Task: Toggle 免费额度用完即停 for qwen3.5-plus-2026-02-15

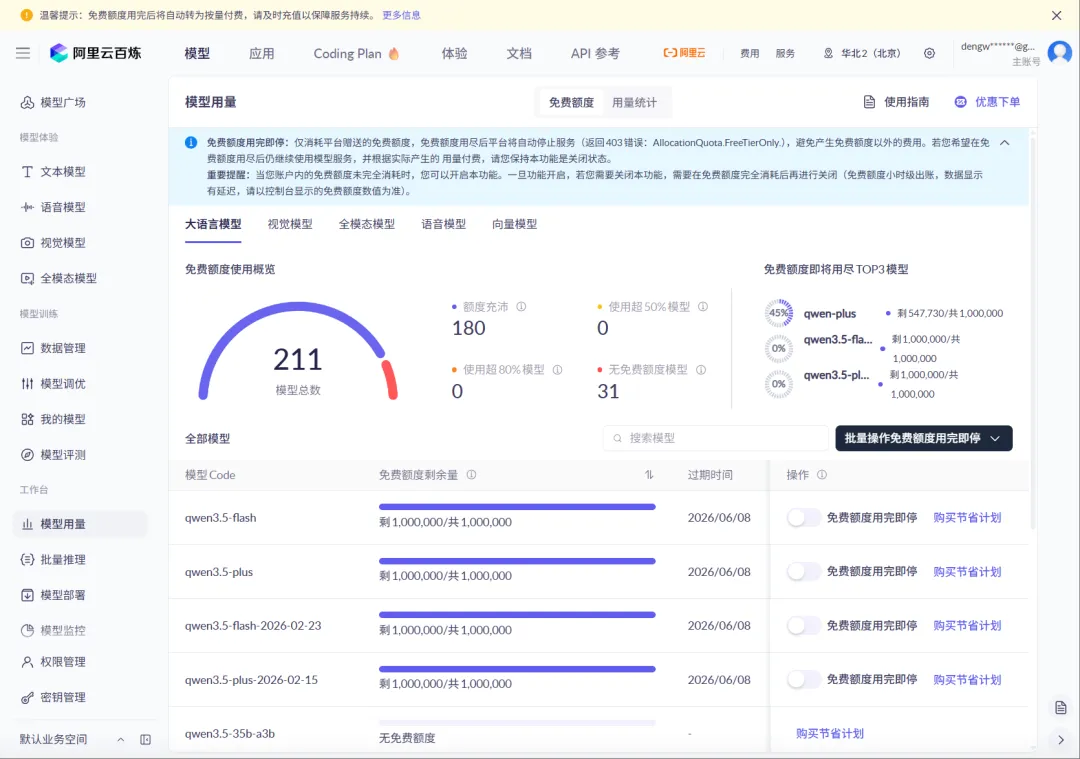Action: [x=804, y=679]
